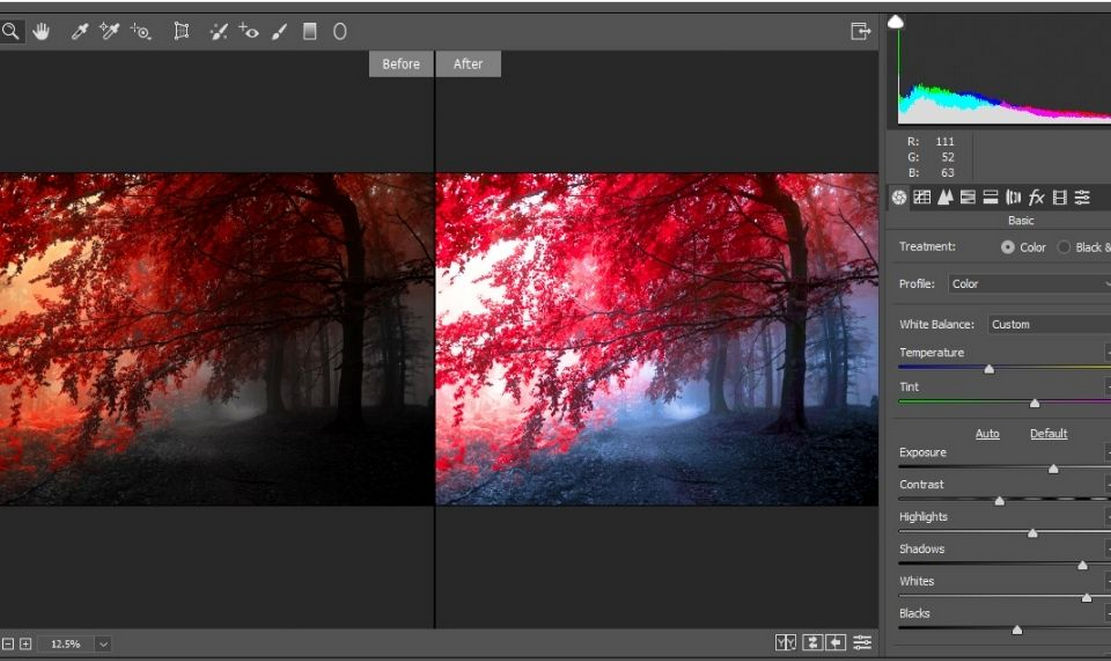
Task: Select the Color treatment radio button
Action: [x=1009, y=247]
